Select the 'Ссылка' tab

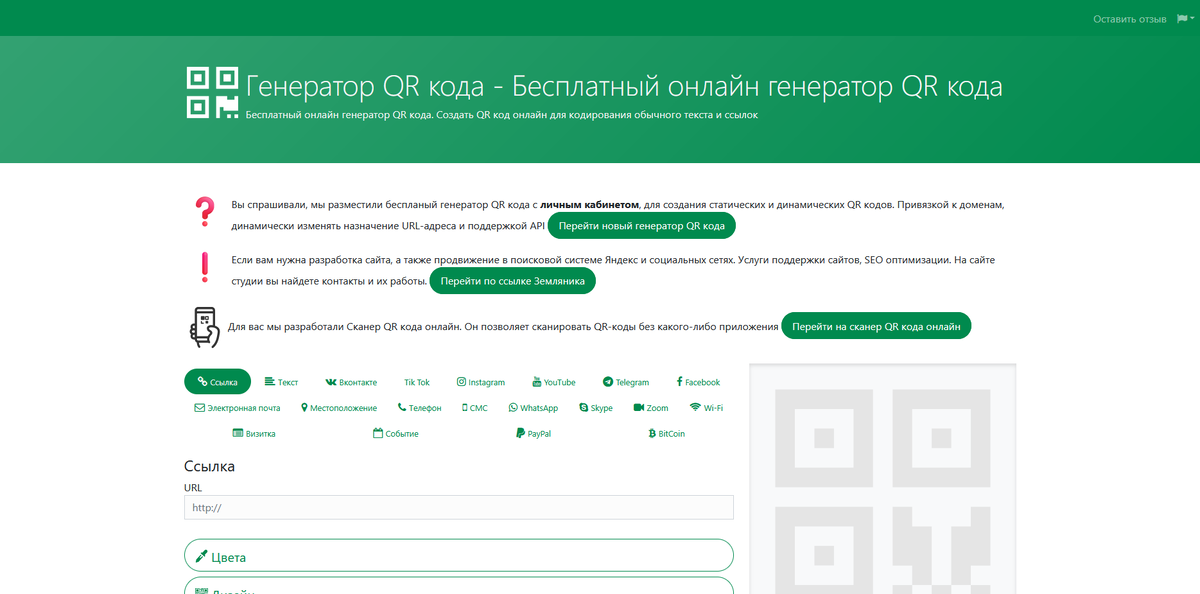(217, 382)
